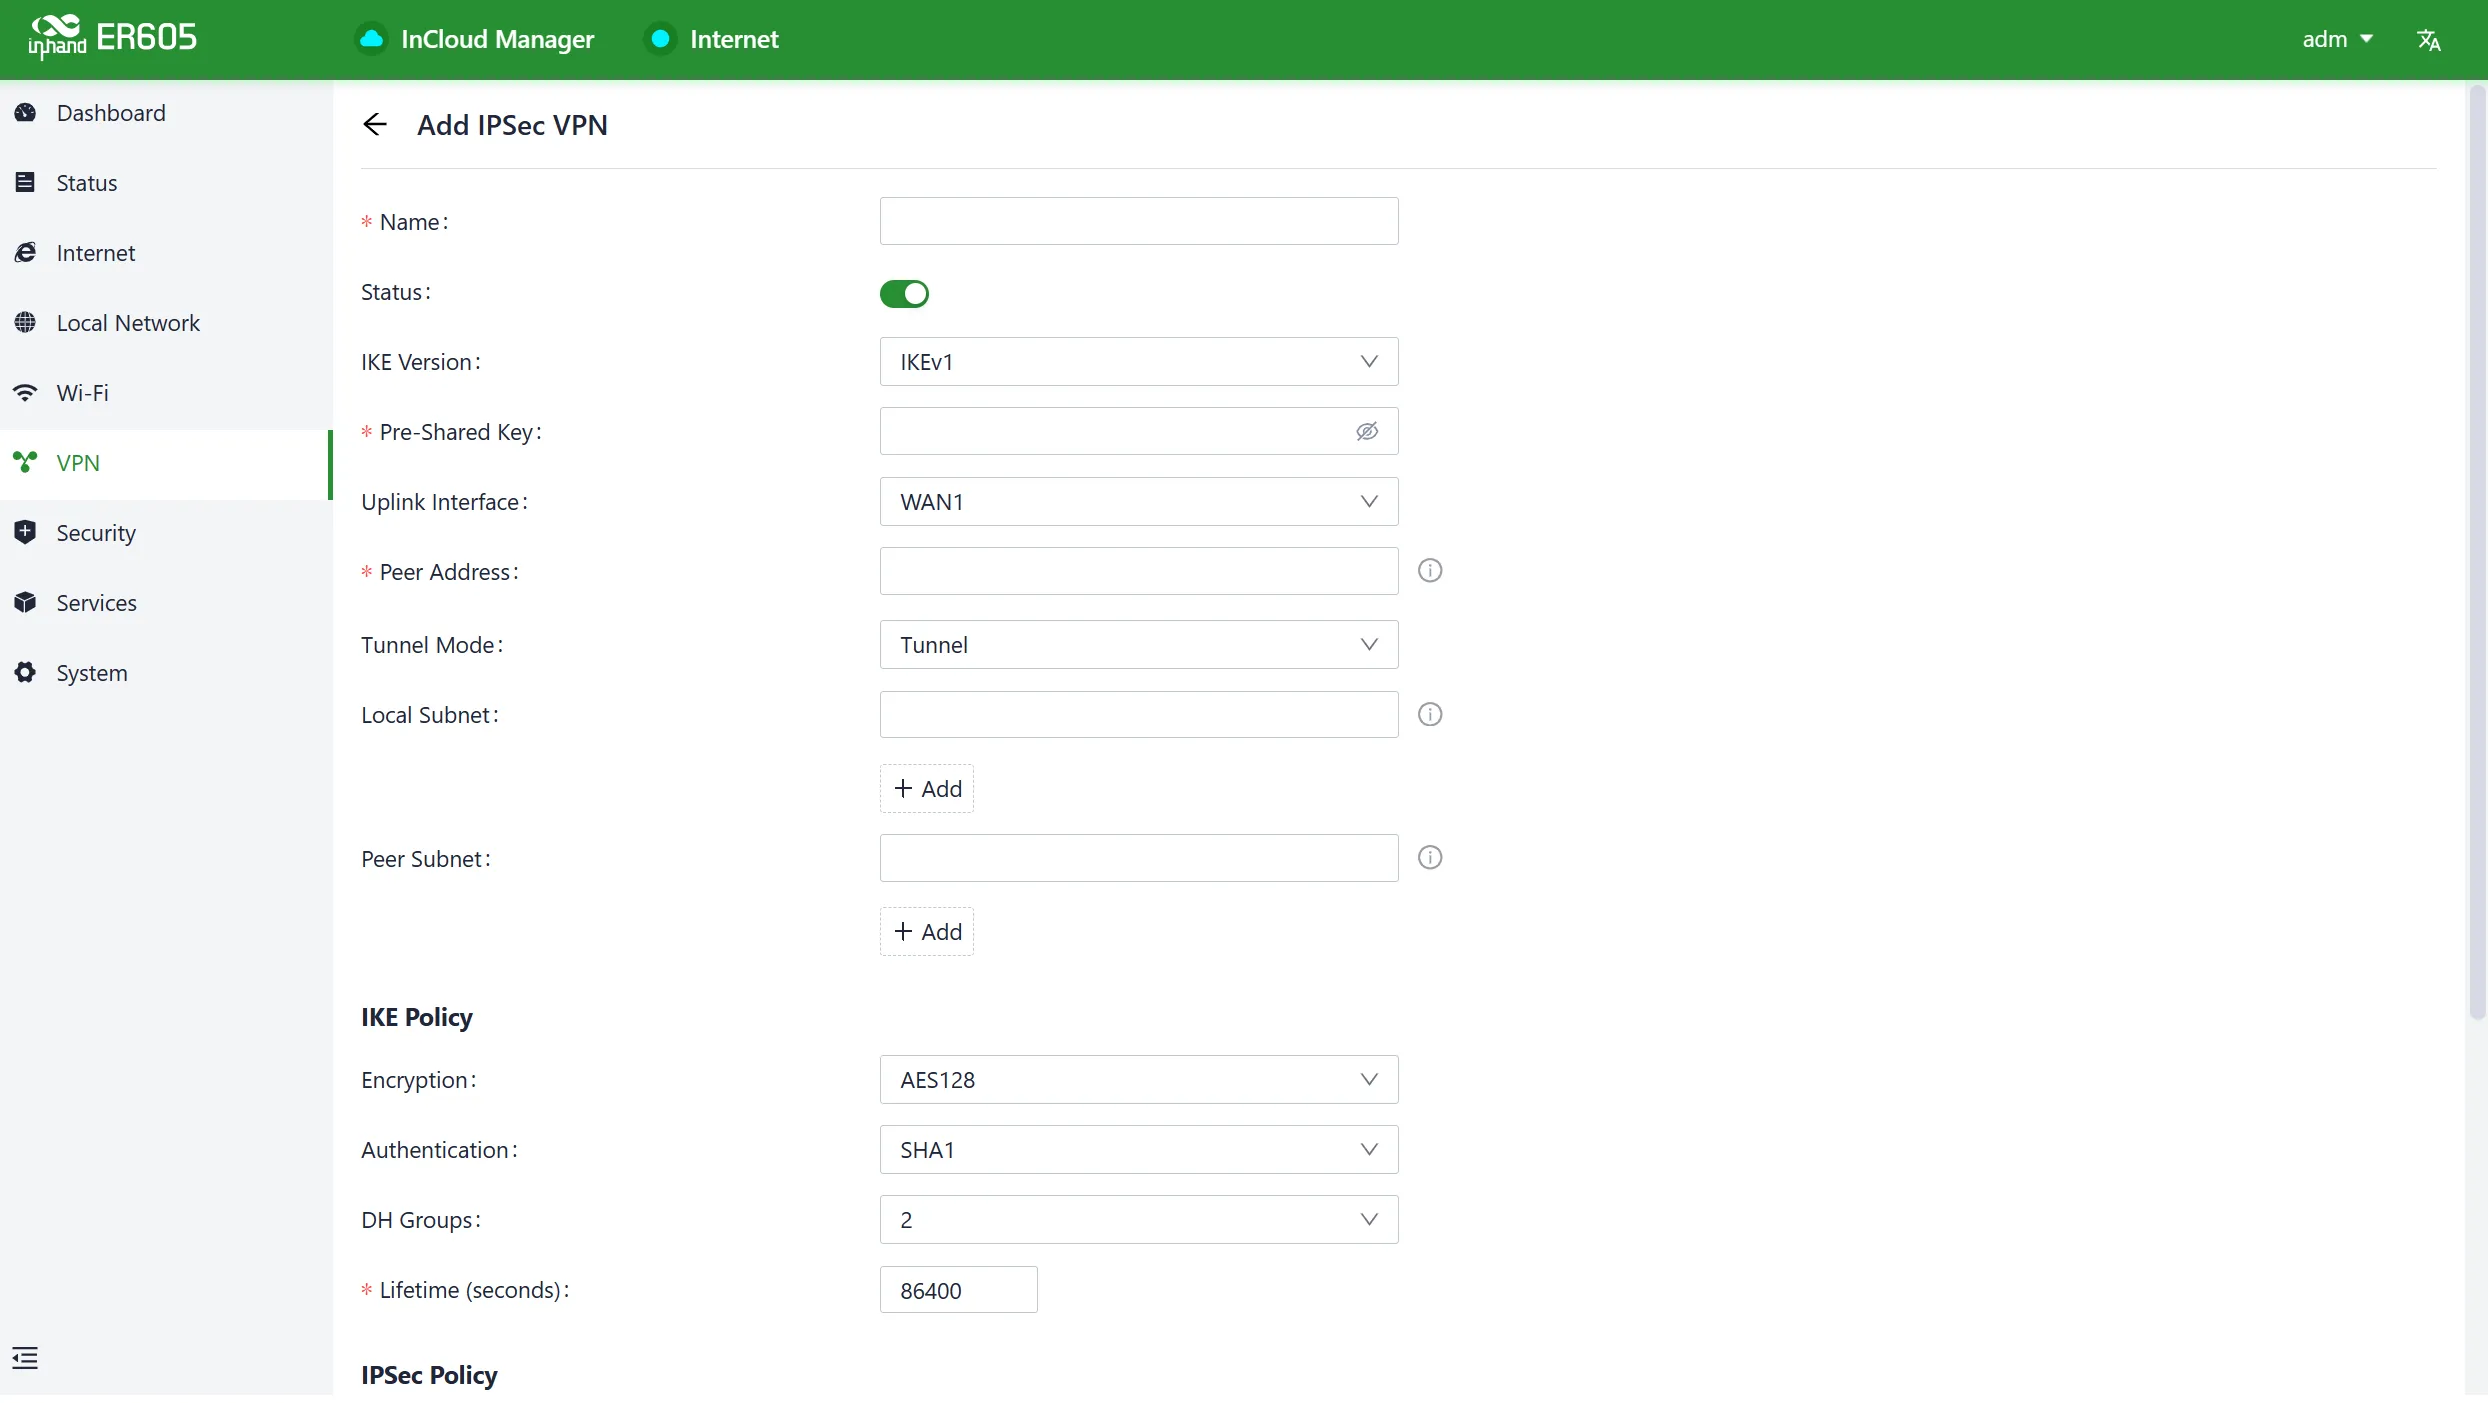Open the language switch icon
2488x1403 pixels.
point(2429,40)
